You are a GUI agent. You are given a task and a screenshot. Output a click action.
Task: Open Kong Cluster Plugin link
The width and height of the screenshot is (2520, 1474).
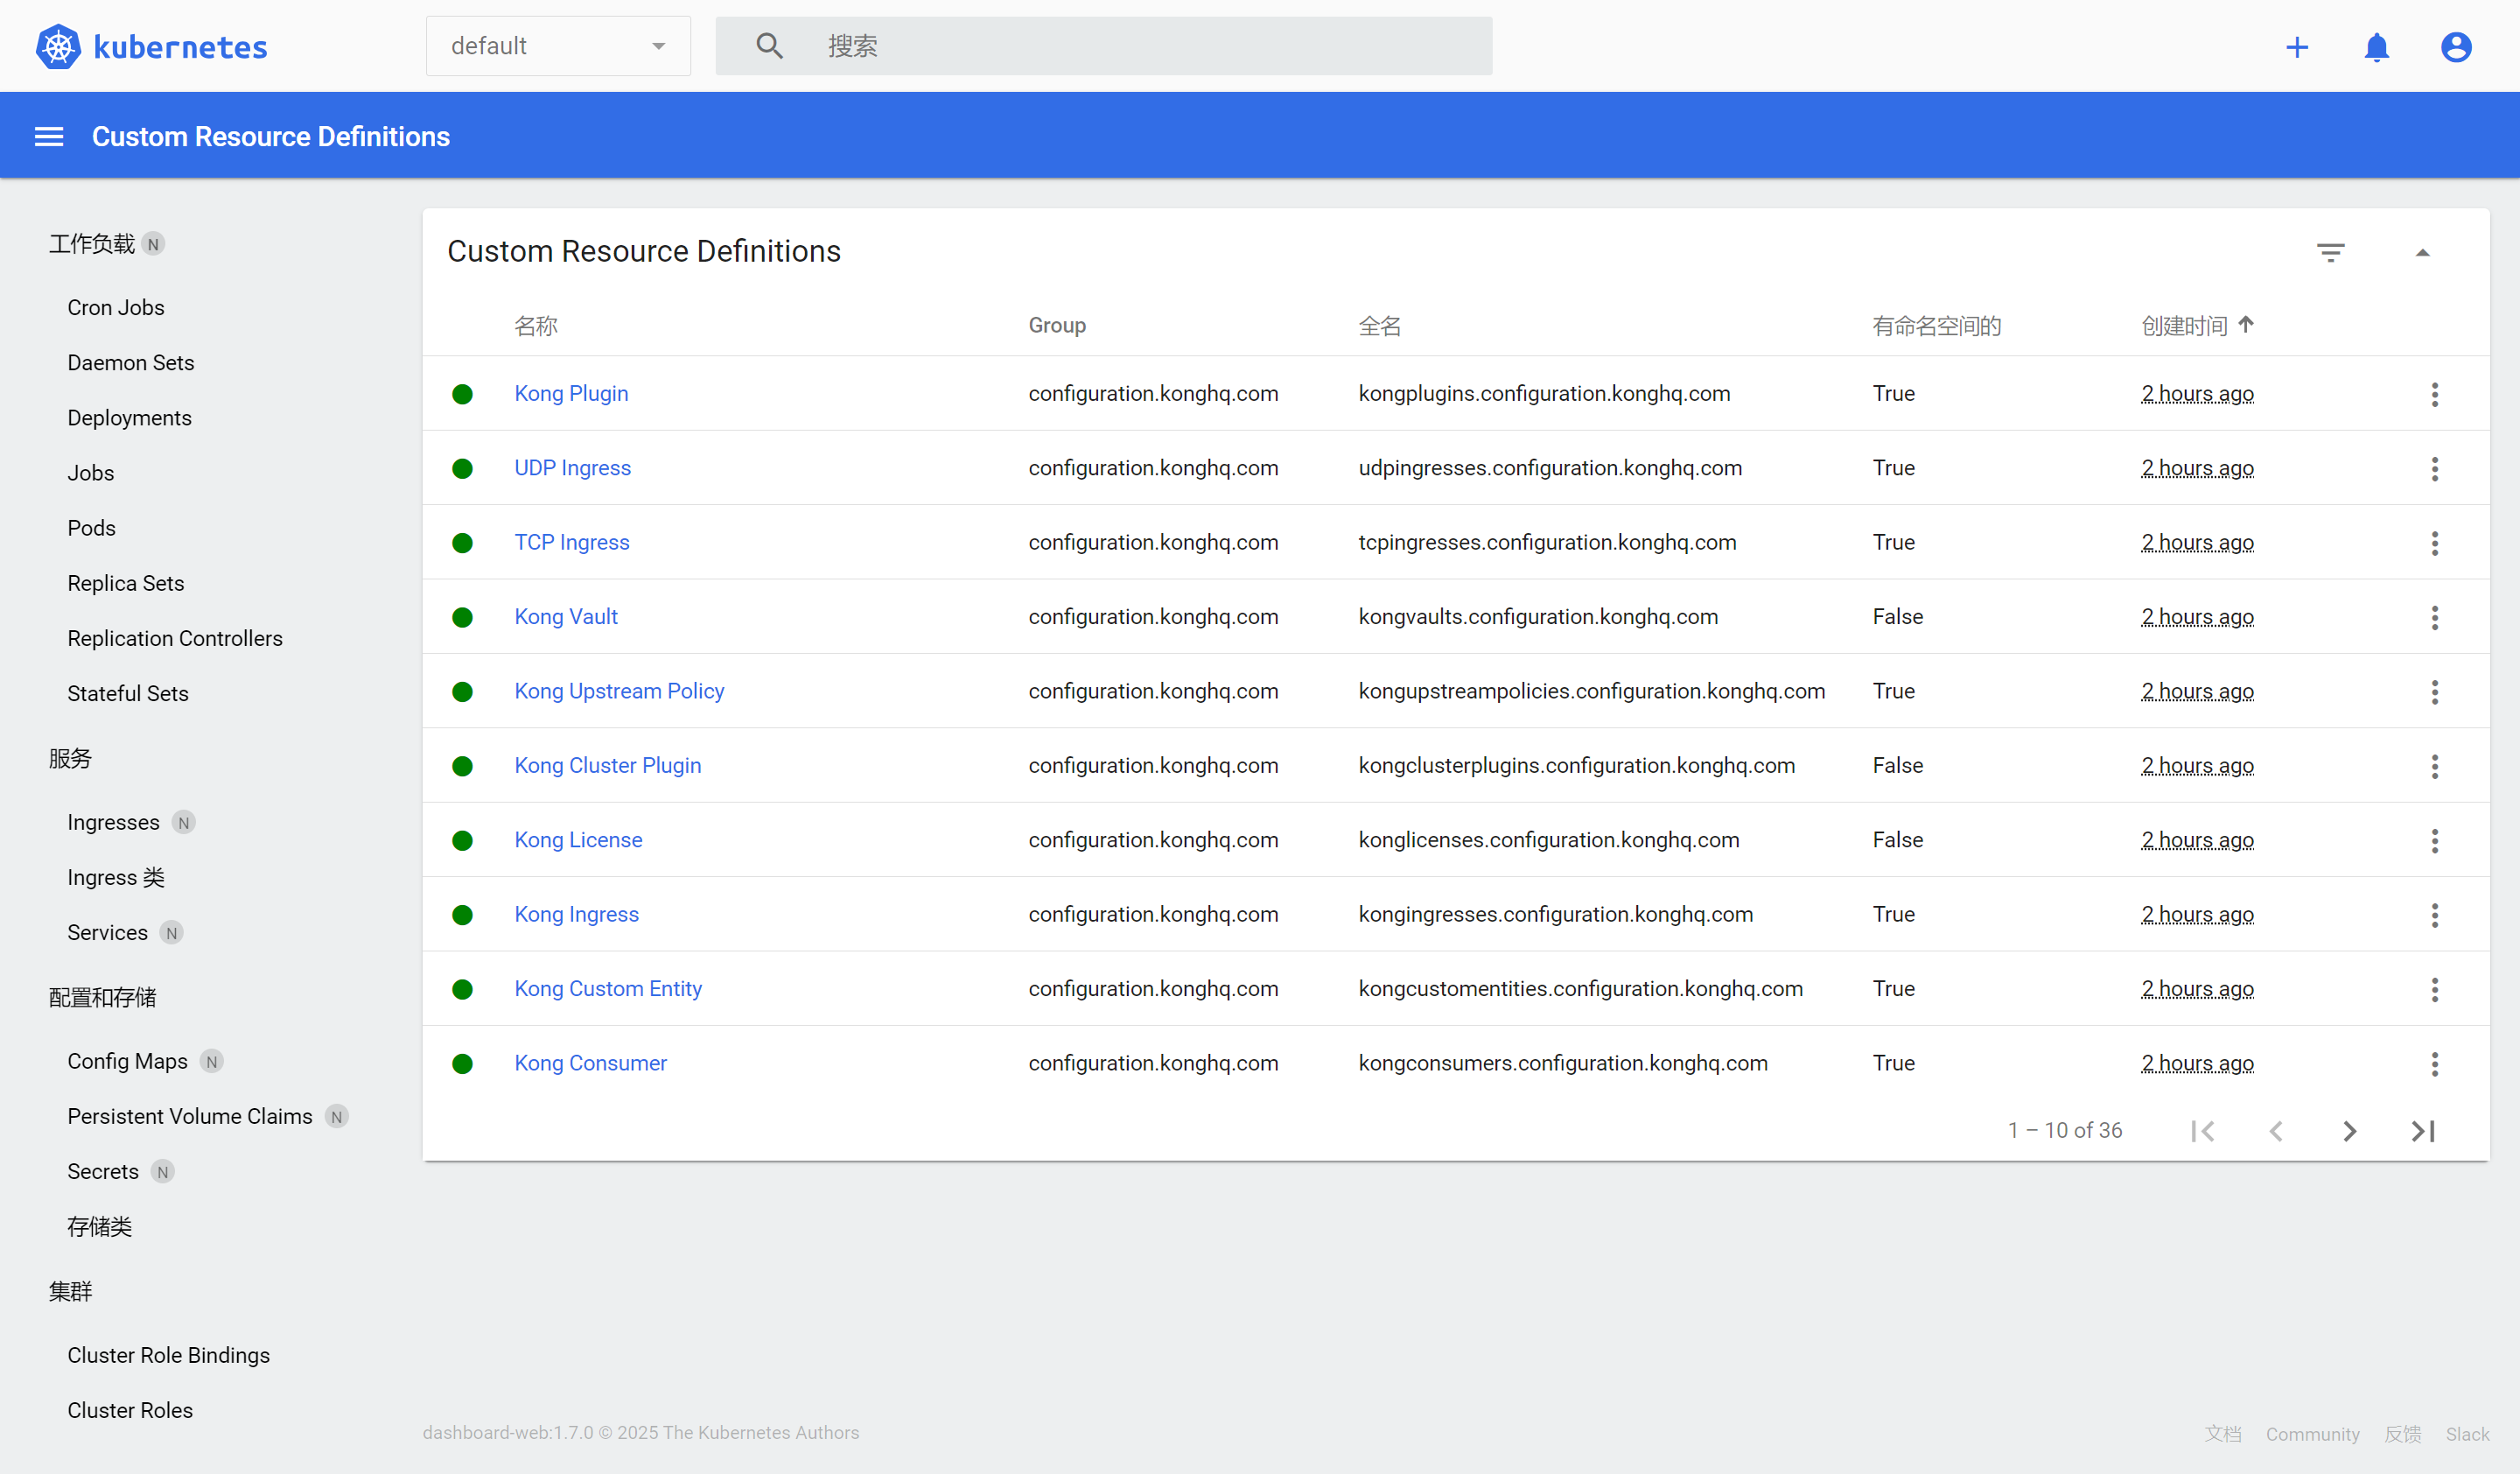pos(607,765)
